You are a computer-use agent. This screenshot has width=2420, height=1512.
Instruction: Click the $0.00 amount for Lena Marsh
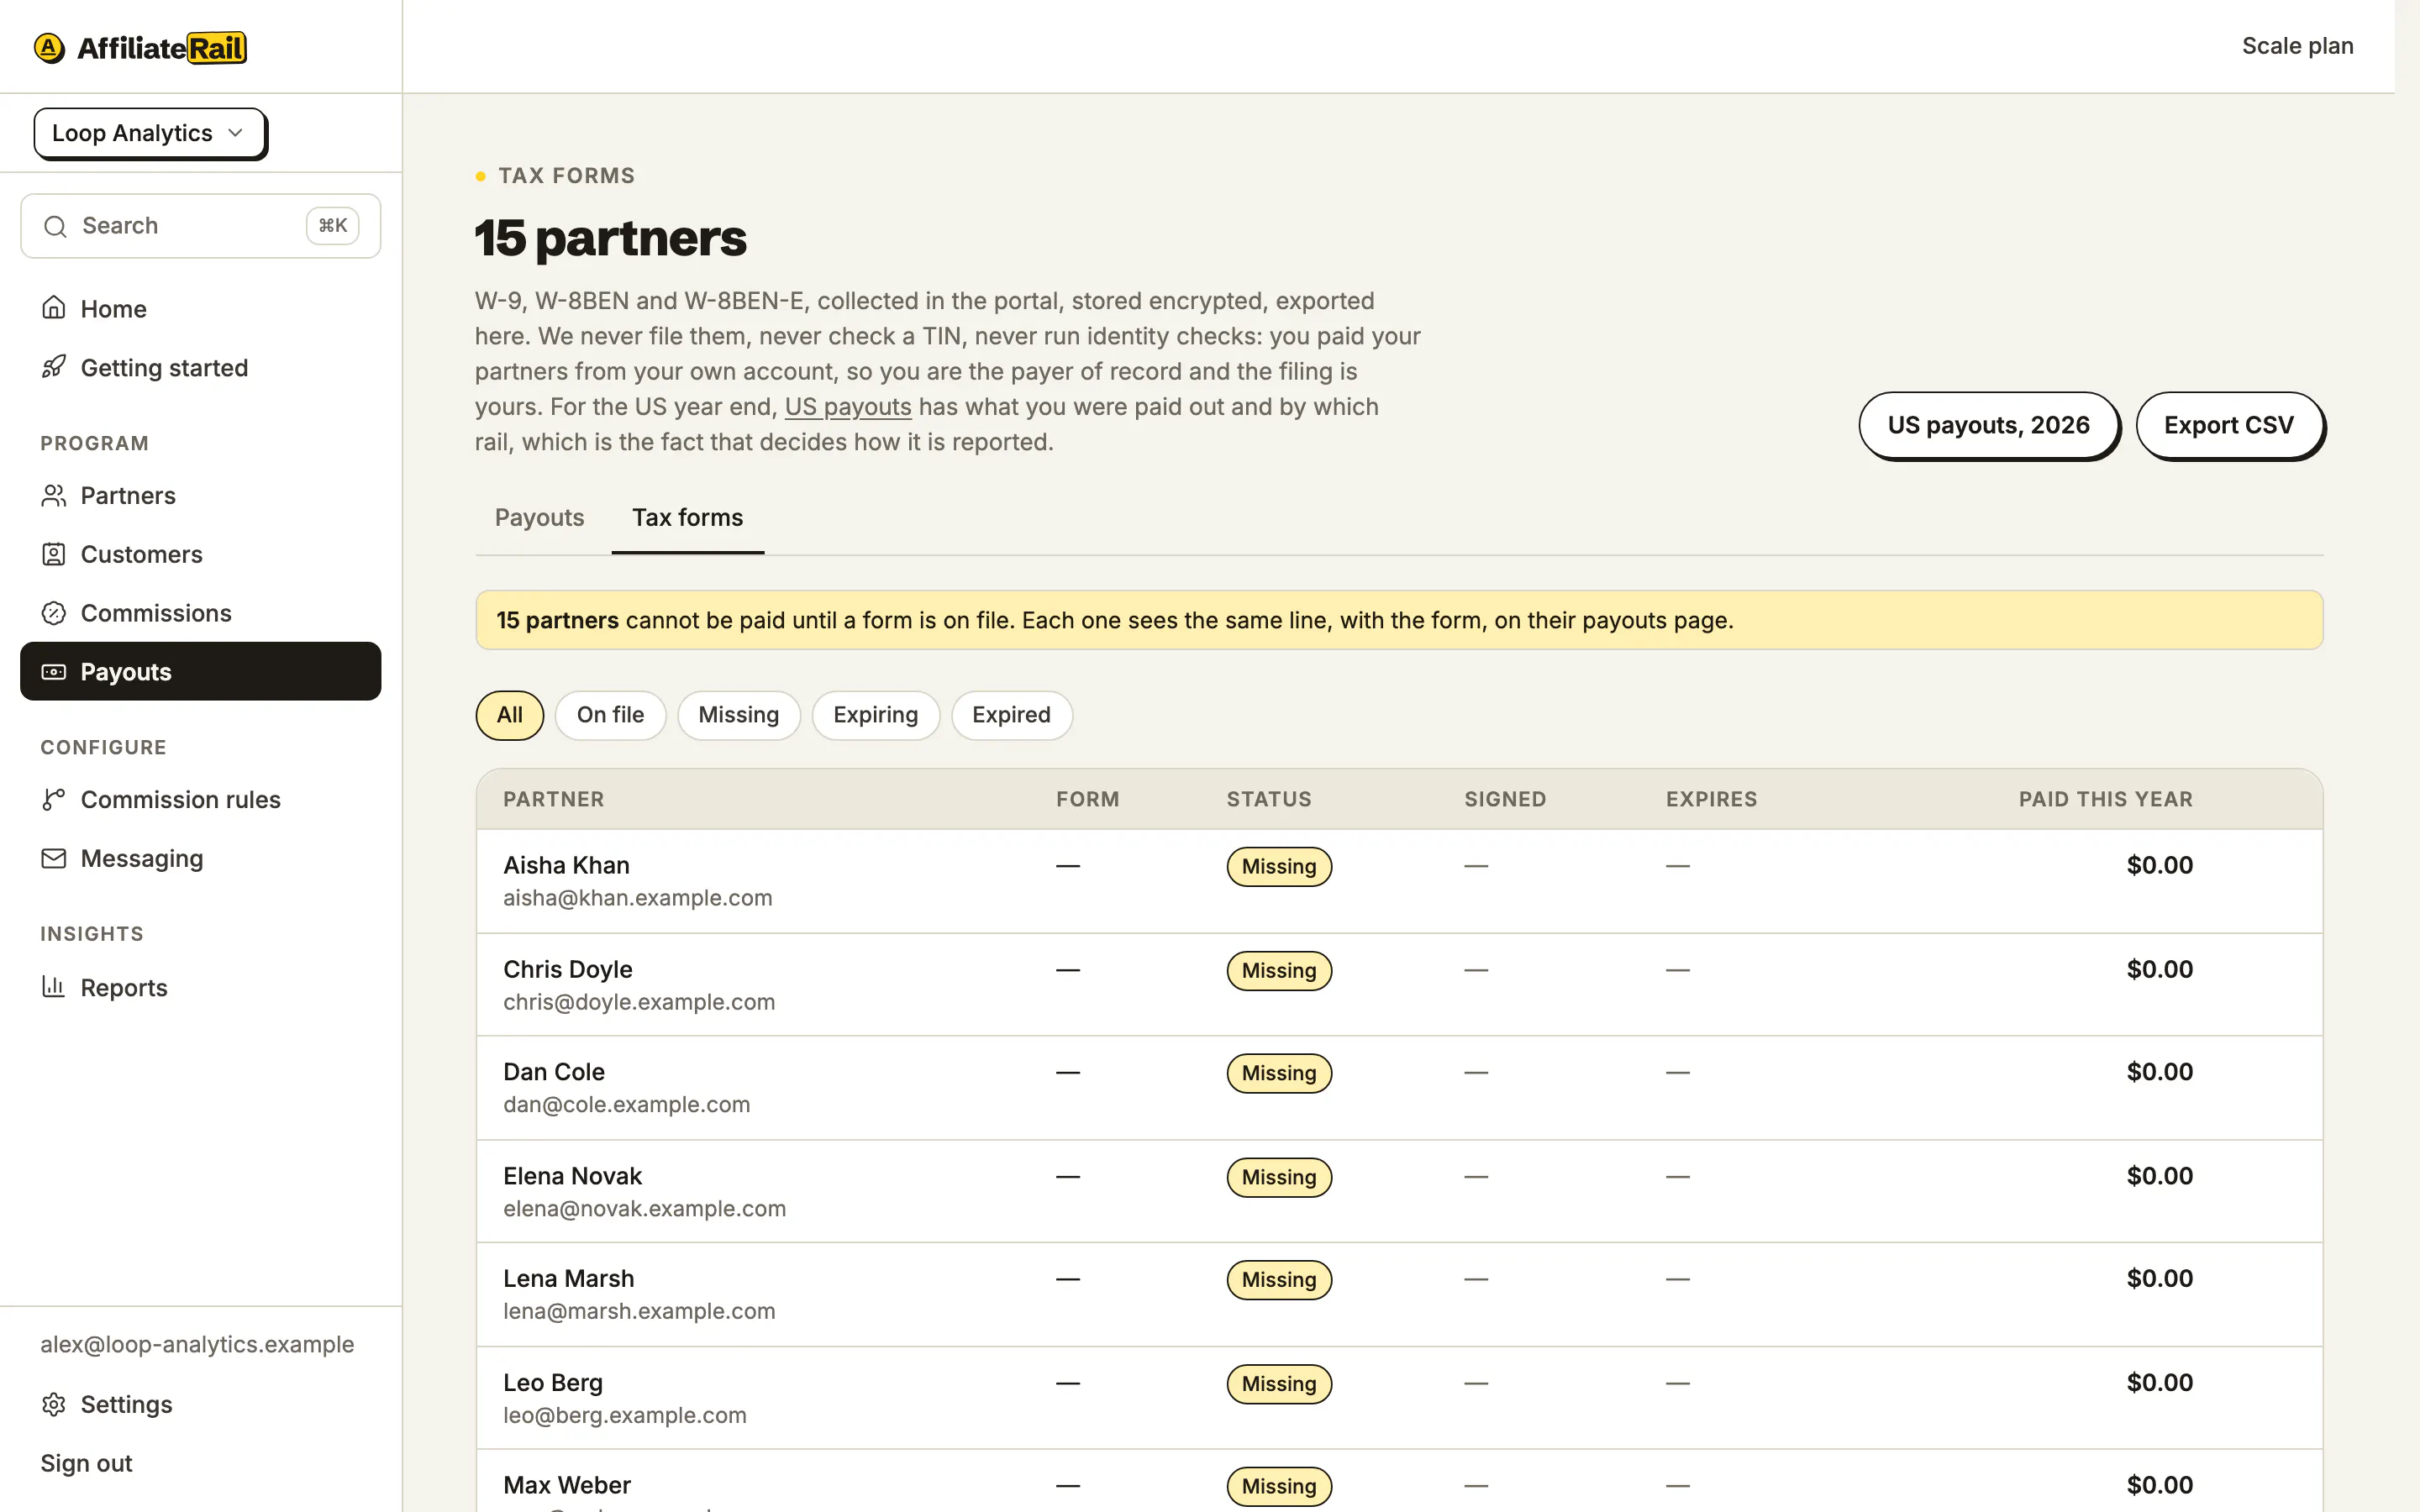click(x=2159, y=1278)
